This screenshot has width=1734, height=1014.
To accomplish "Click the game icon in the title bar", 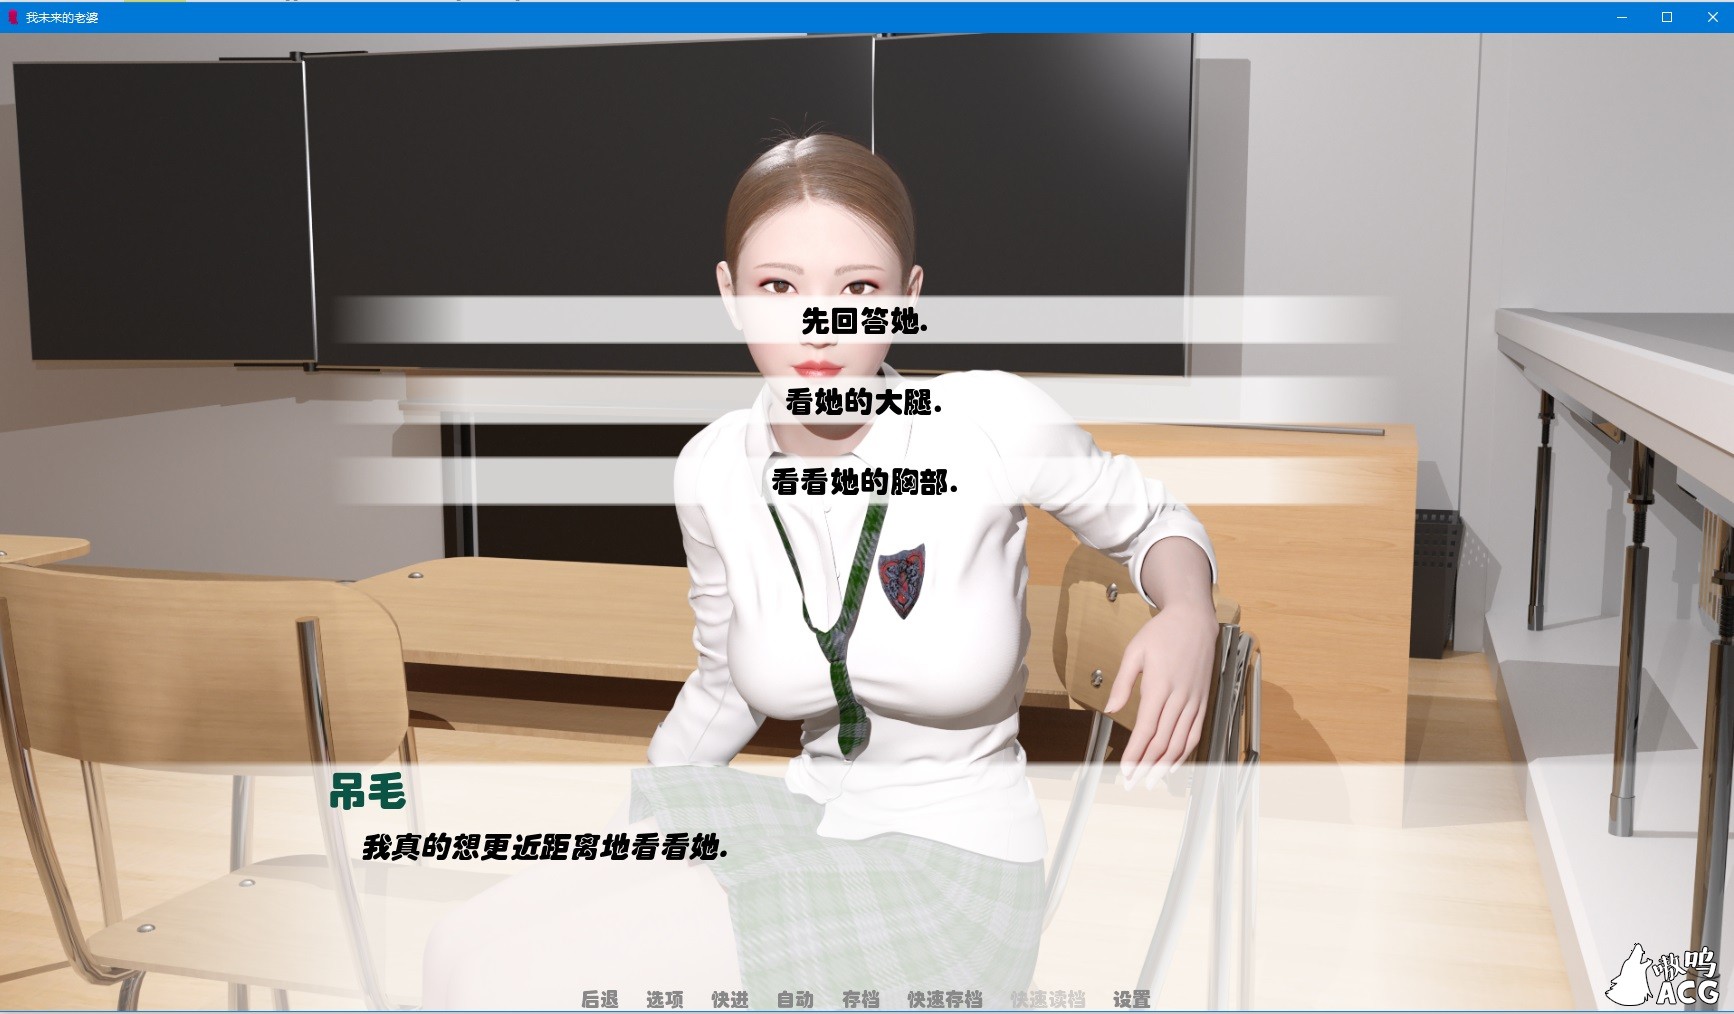I will pos(13,17).
